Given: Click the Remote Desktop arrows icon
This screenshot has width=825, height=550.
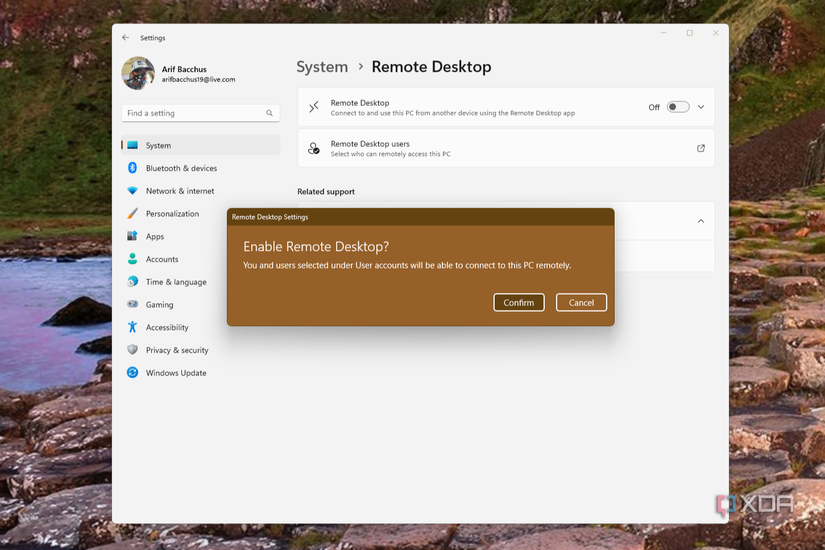Looking at the screenshot, I should (314, 107).
